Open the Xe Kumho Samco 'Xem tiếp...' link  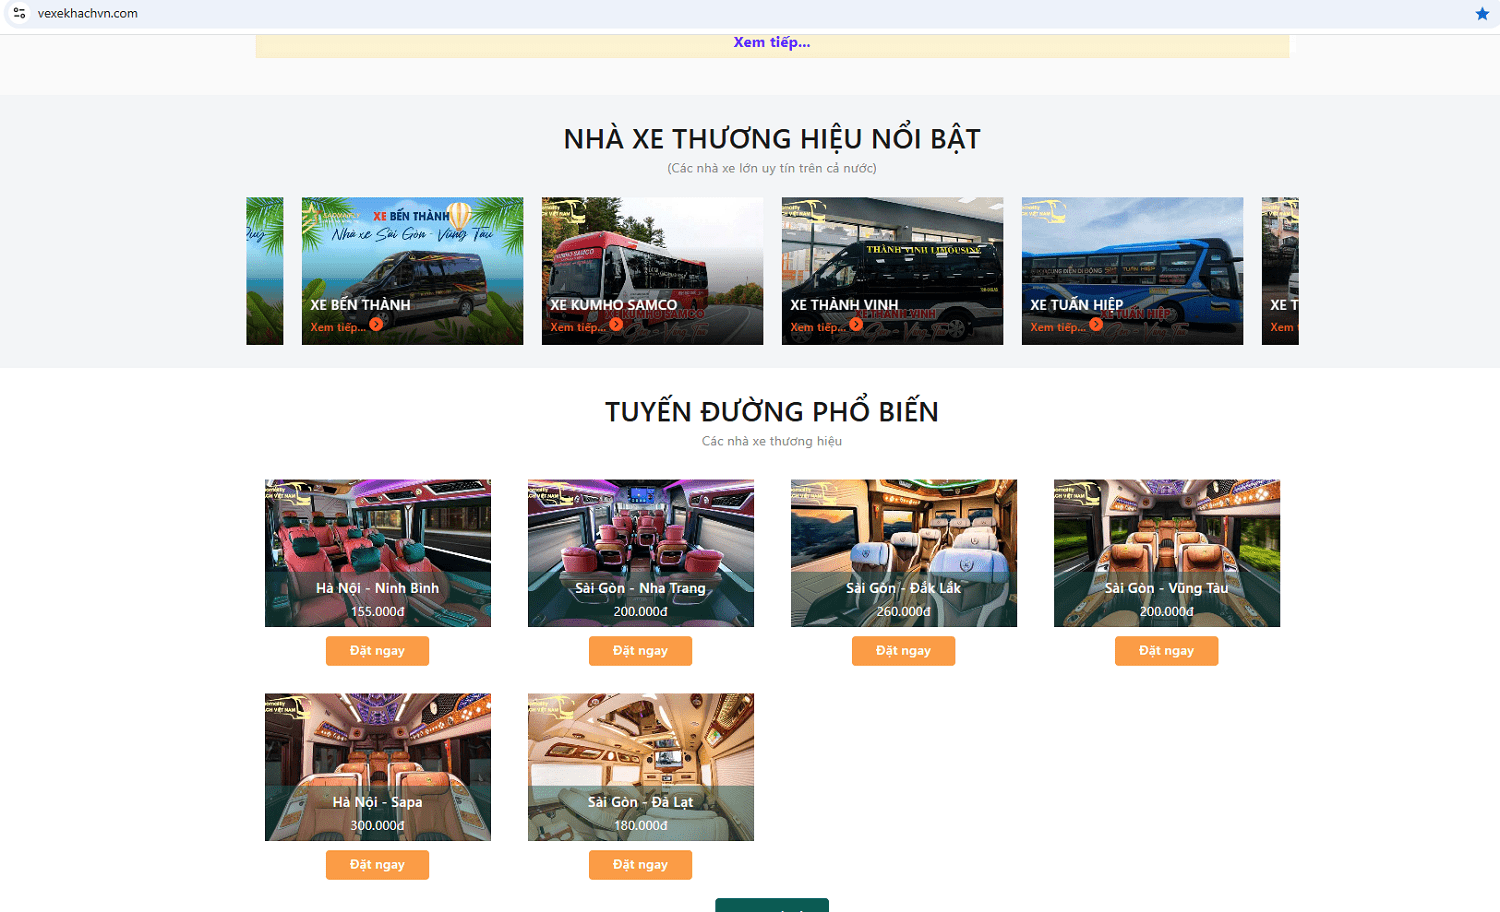(x=578, y=327)
